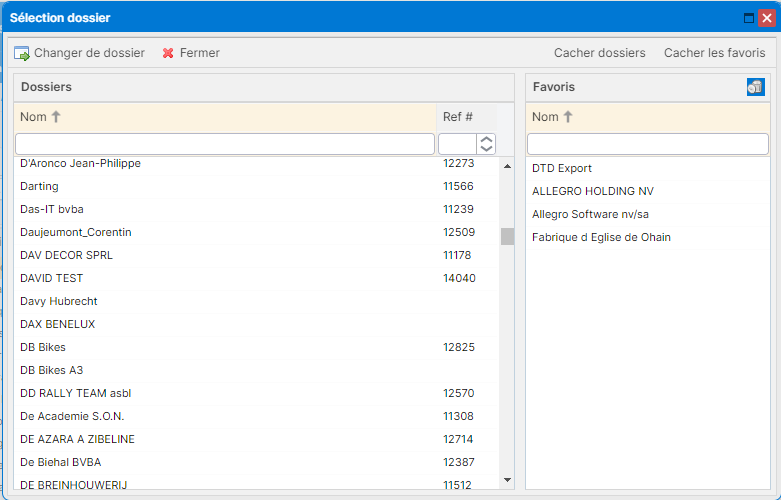781x500 pixels.
Task: Select the Darting dossier row
Action: coord(256,187)
